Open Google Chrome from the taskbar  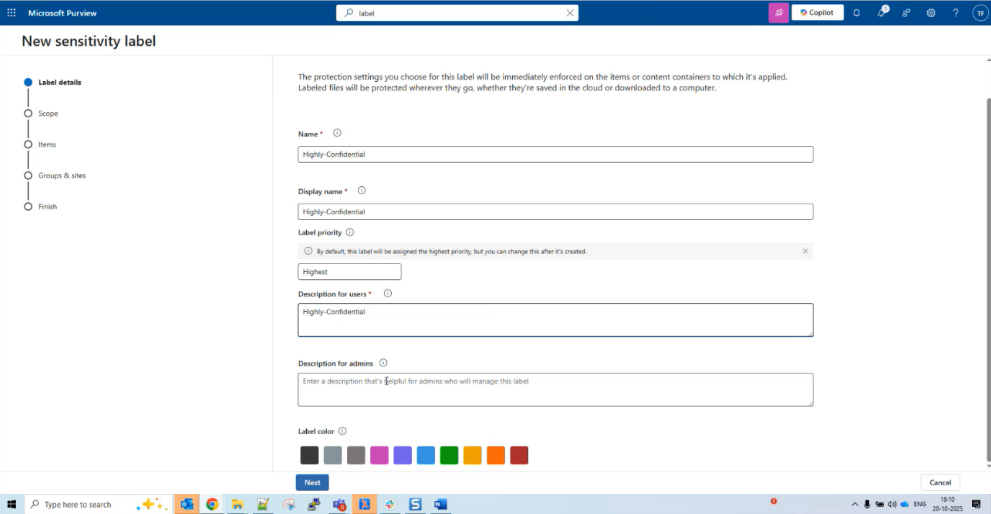212,504
